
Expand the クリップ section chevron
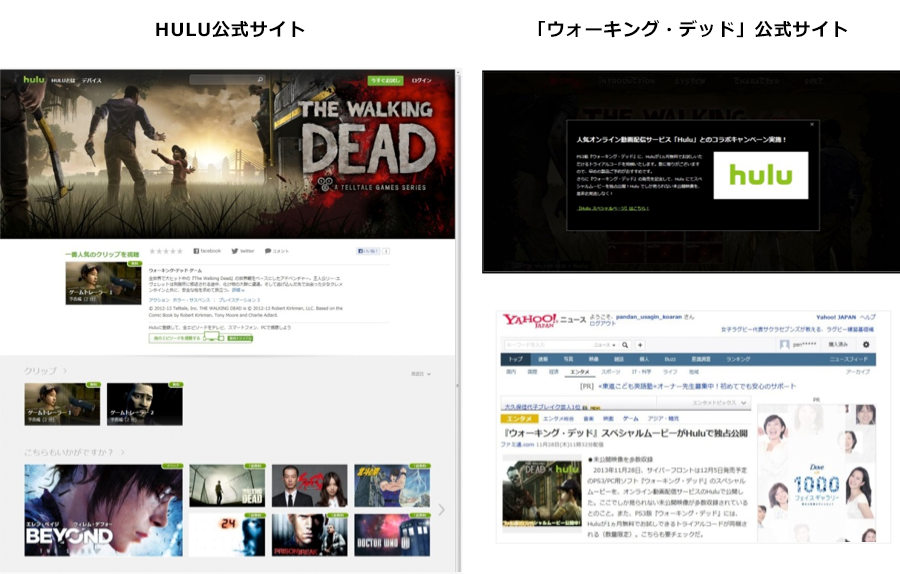pos(65,371)
